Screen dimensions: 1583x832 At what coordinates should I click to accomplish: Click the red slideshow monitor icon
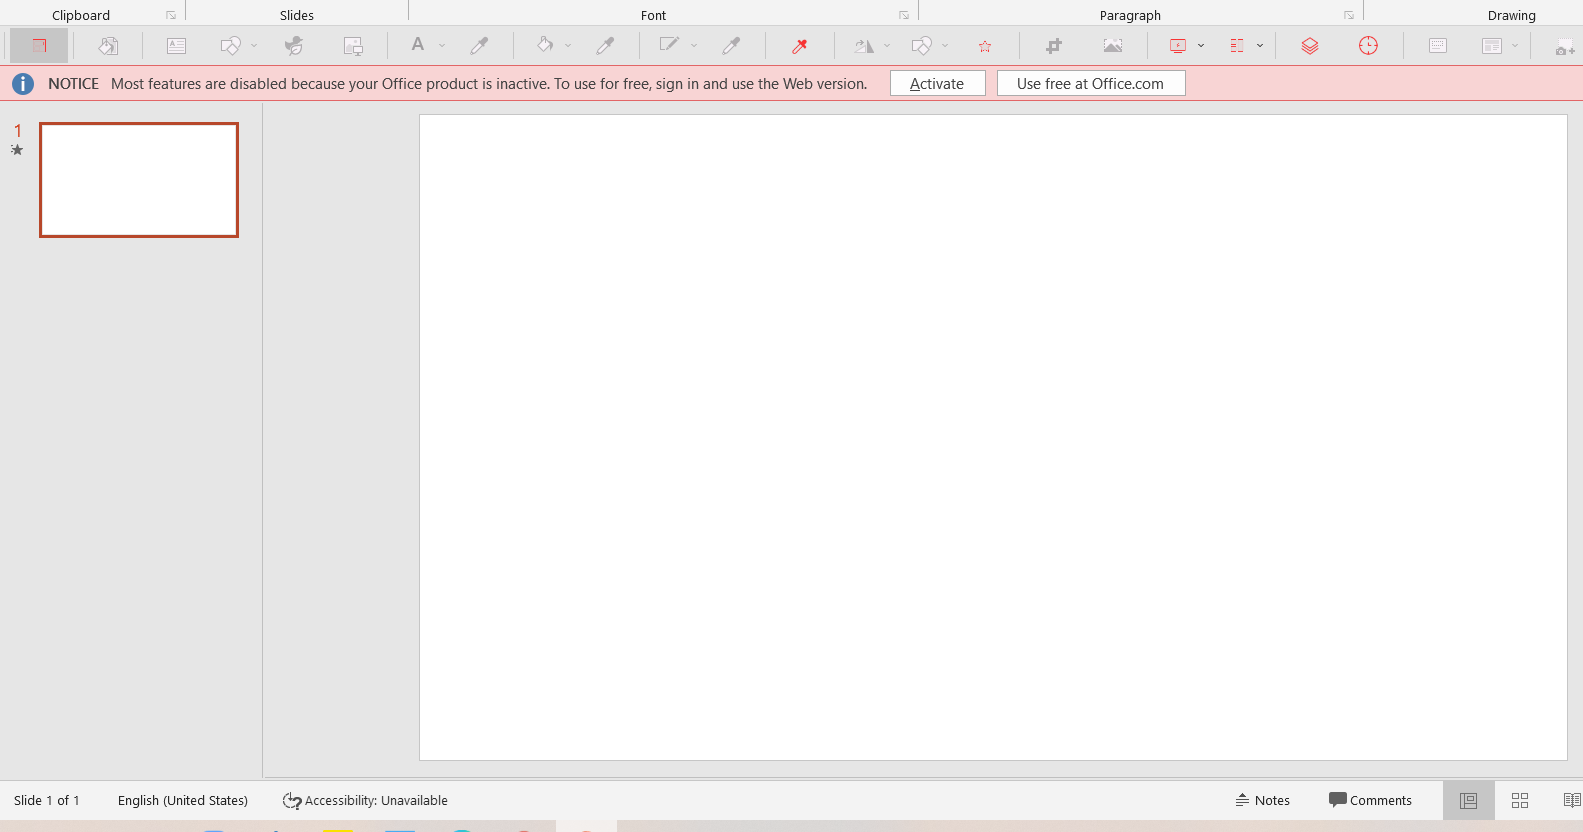click(1178, 46)
